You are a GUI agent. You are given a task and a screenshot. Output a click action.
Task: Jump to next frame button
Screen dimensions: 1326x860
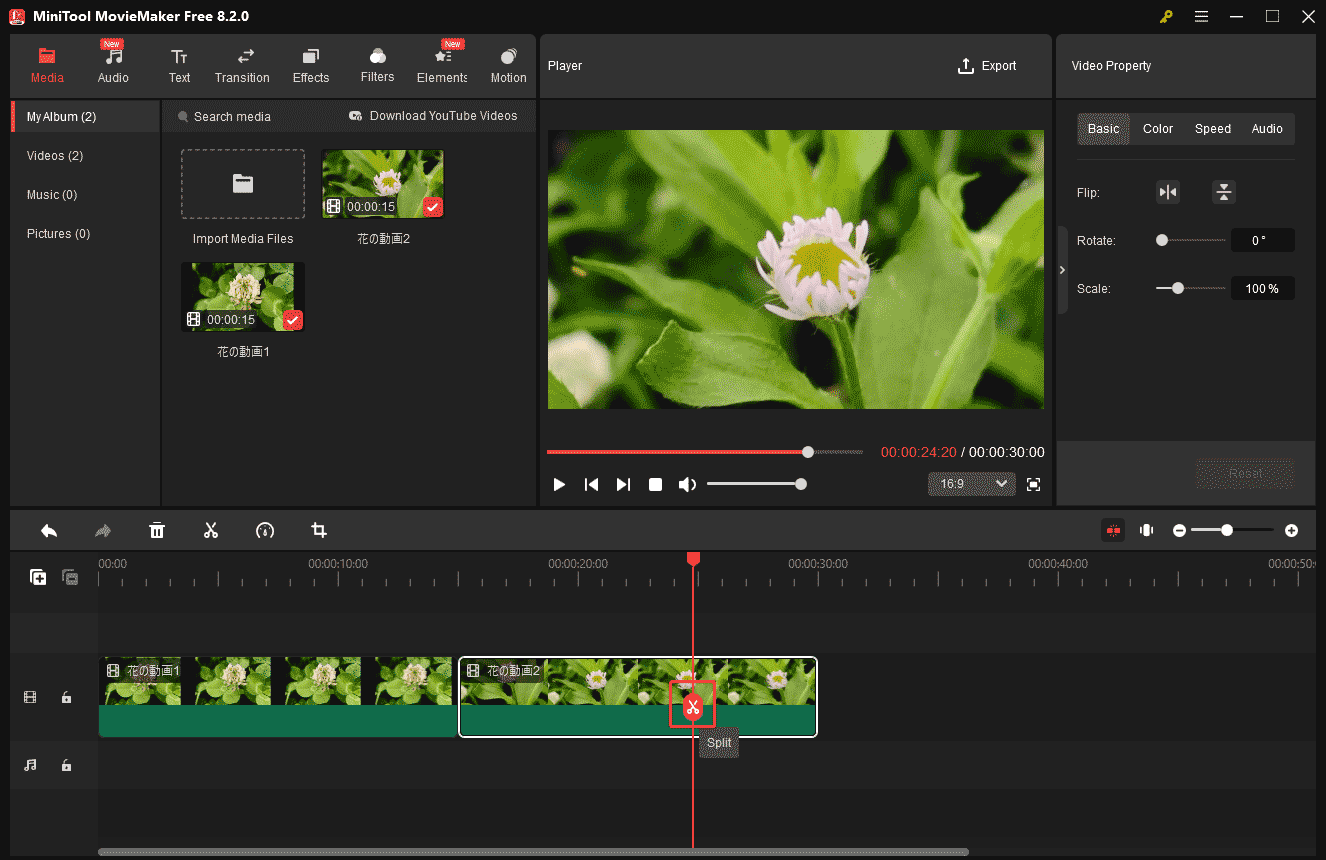(623, 484)
